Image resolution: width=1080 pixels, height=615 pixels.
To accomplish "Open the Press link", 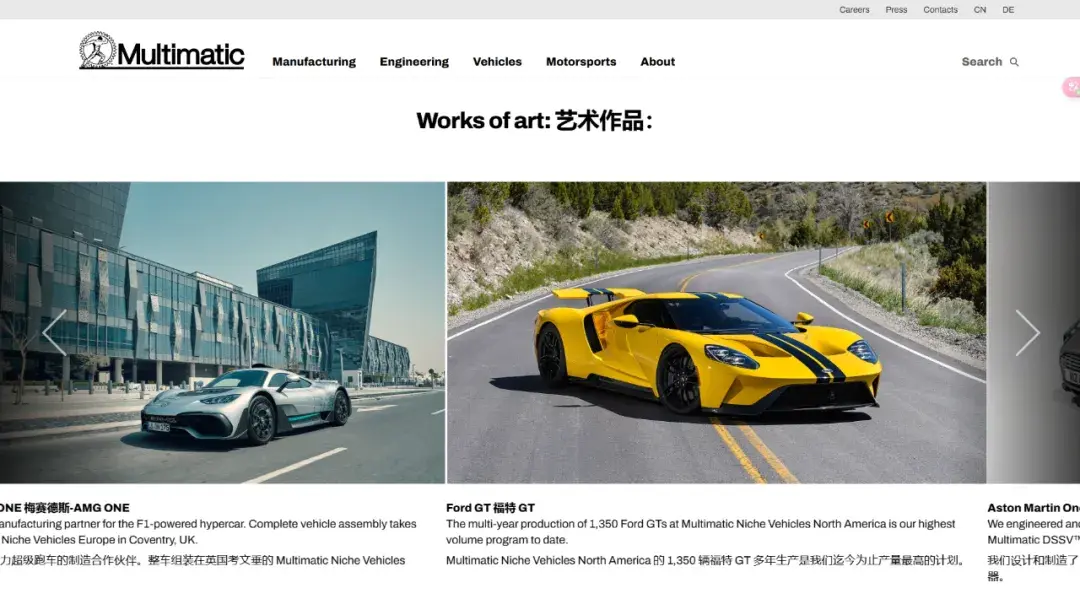I will (x=896, y=10).
